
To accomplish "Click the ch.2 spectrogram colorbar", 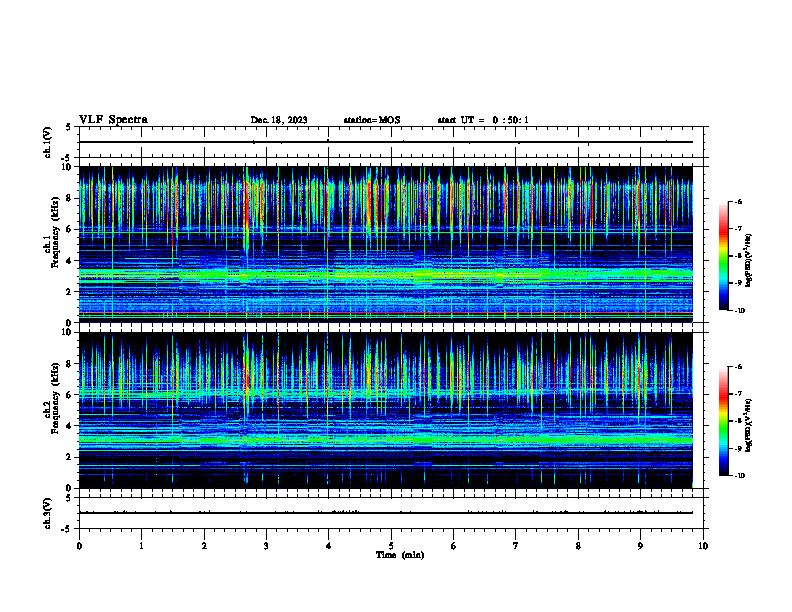I will [724, 421].
